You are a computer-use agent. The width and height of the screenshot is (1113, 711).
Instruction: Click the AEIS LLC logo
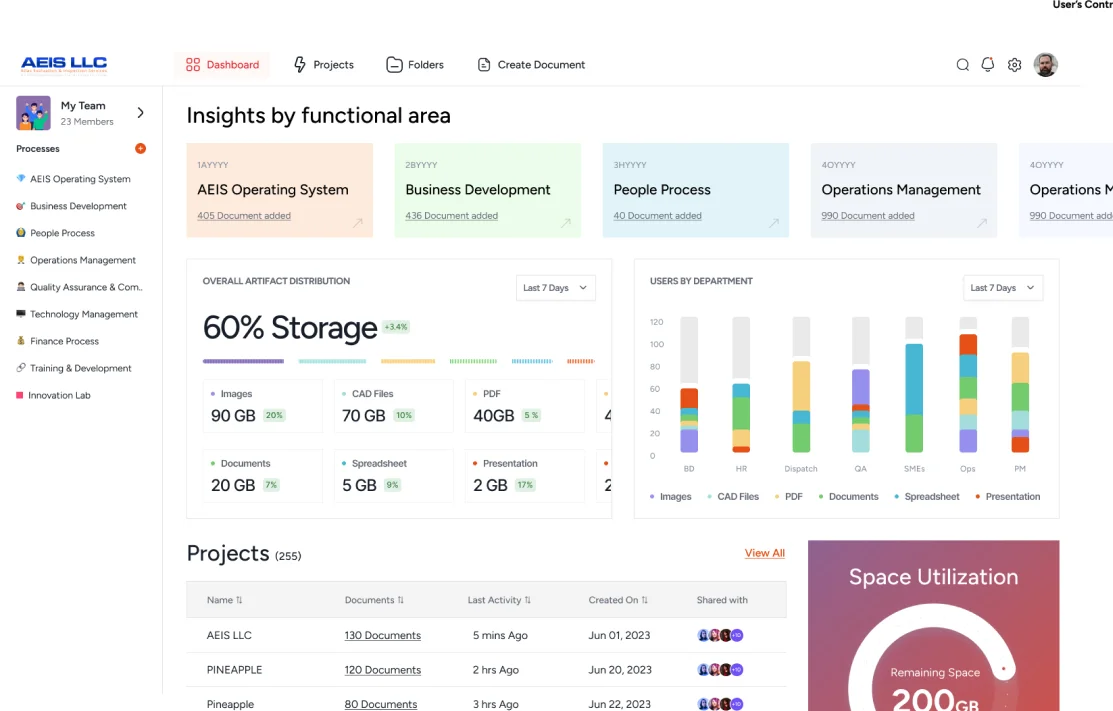pyautogui.click(x=64, y=65)
